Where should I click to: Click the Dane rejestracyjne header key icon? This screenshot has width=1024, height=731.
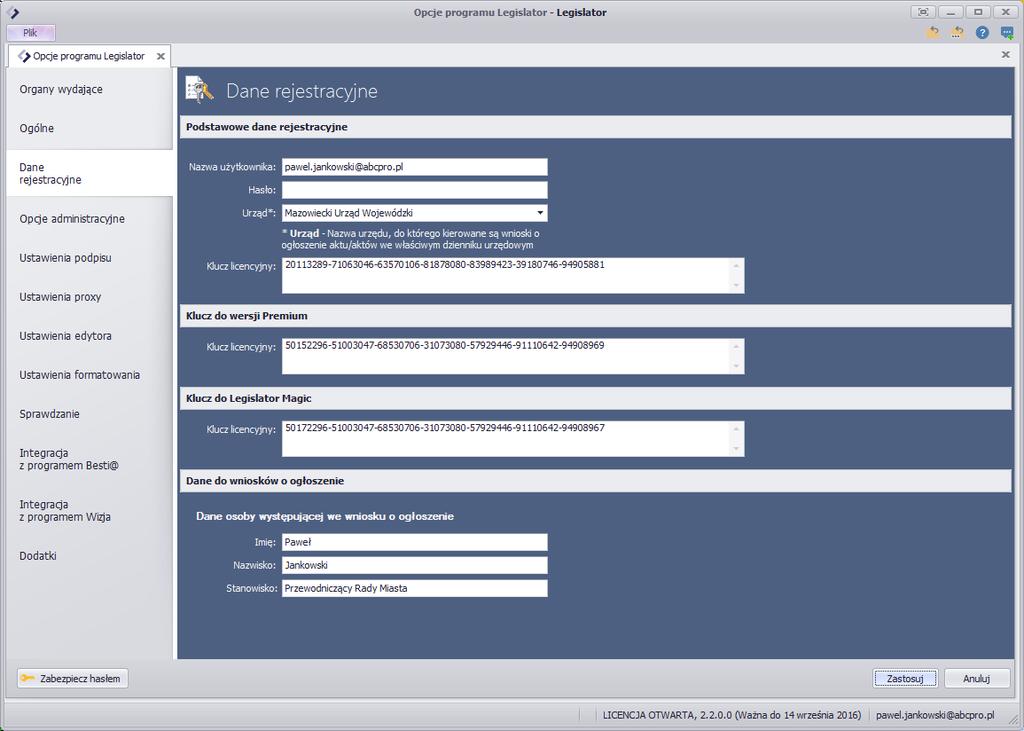[x=199, y=89]
